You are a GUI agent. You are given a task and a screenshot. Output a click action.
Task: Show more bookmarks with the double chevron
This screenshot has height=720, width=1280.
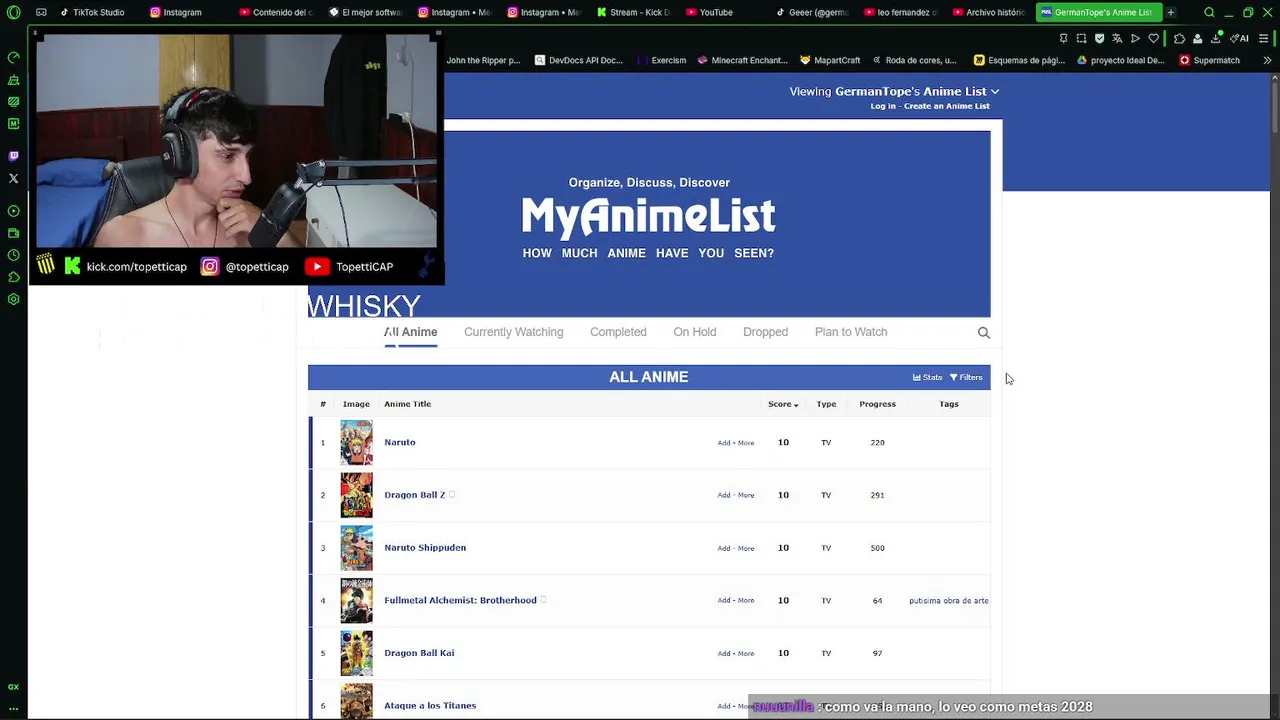pos(1267,60)
